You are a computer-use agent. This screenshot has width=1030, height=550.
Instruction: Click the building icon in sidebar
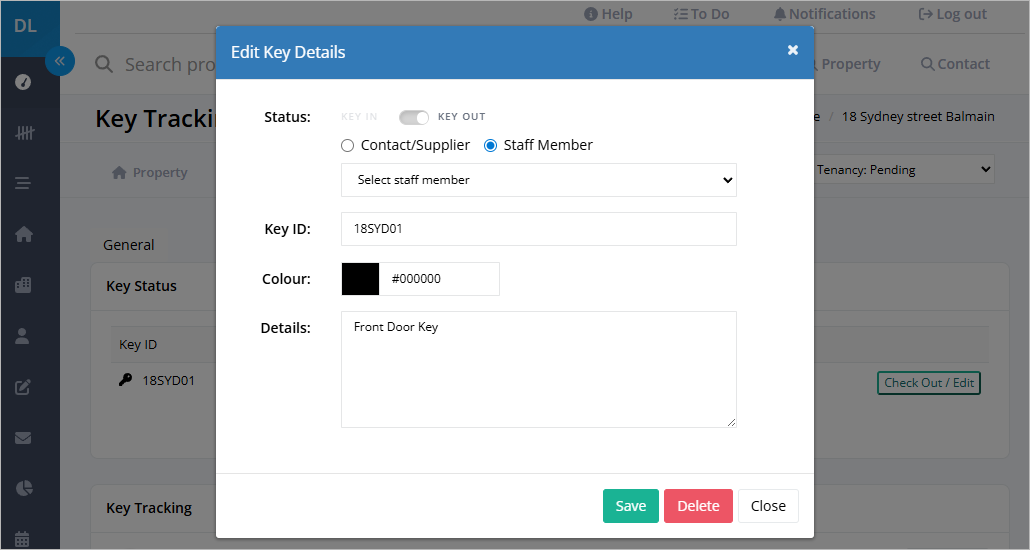point(23,285)
